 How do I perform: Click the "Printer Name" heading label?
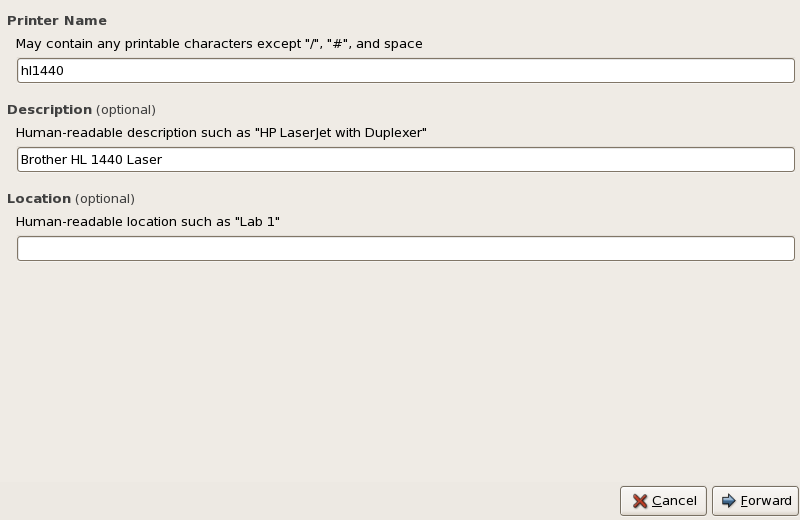coord(57,20)
